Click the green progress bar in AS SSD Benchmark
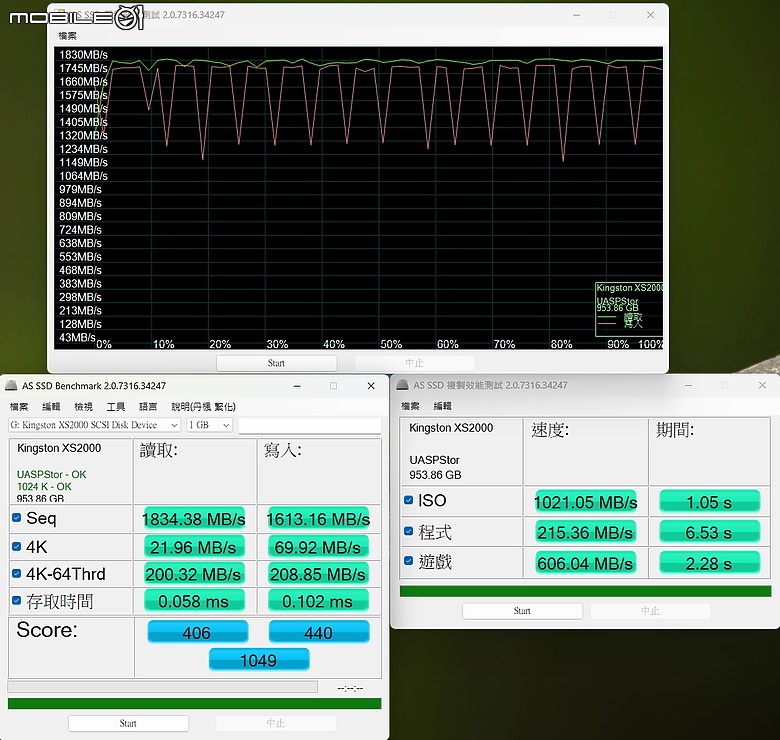The height and width of the screenshot is (740, 780). tap(195, 703)
